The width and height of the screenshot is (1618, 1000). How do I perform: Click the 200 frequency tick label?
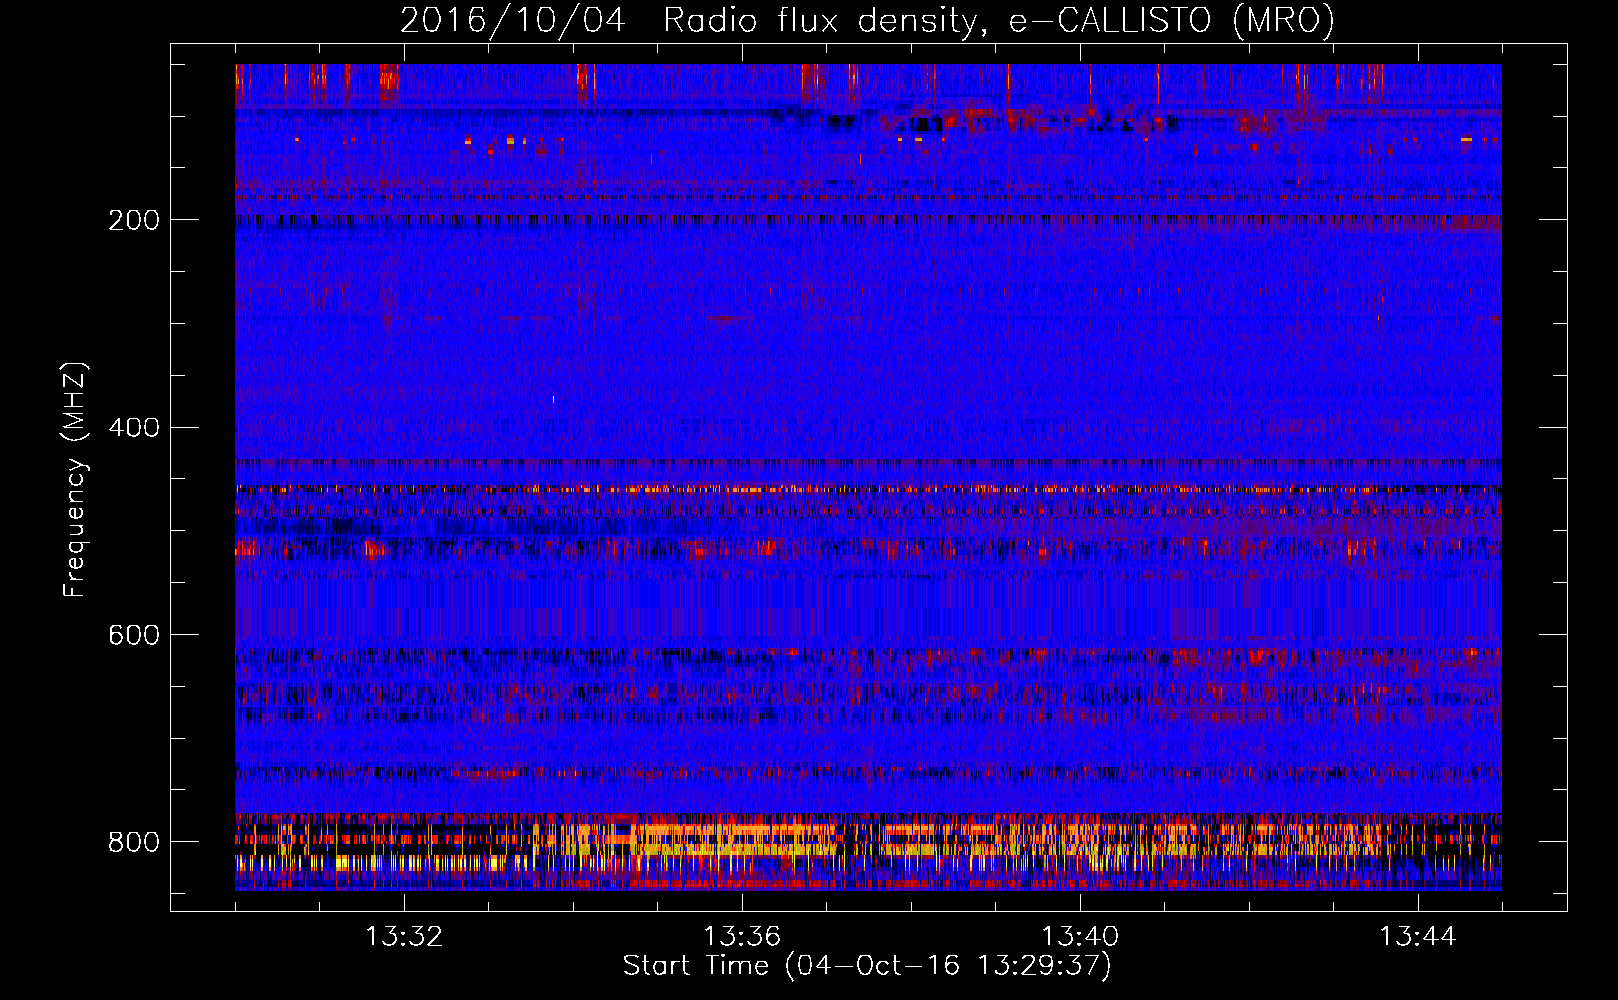134,220
